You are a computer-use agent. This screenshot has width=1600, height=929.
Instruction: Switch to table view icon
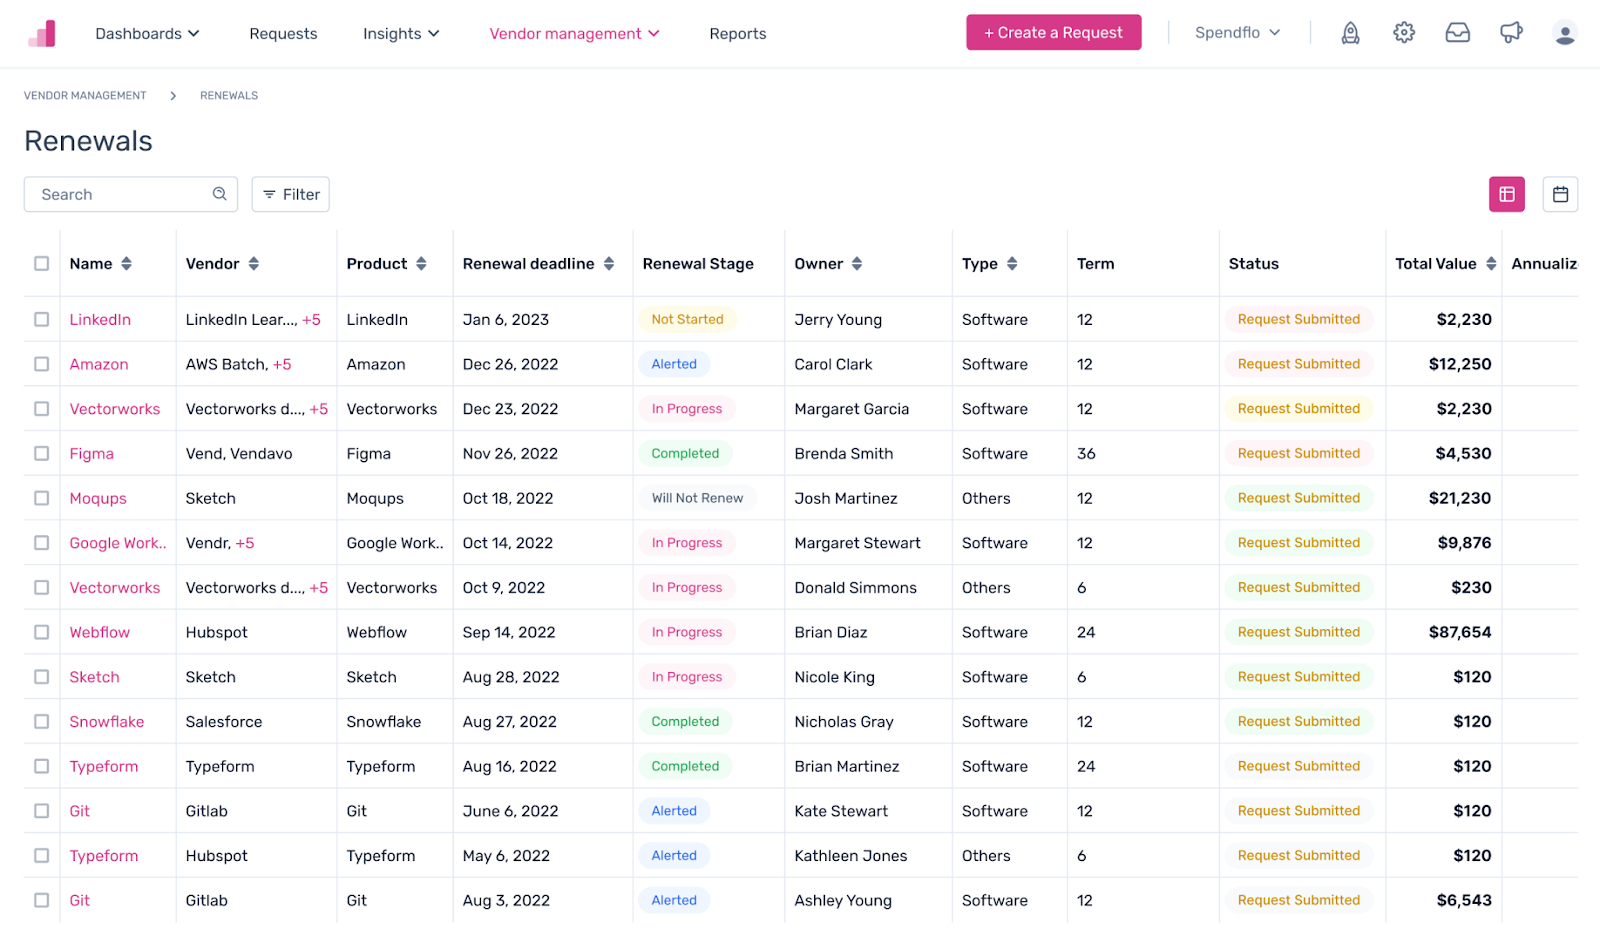[x=1507, y=194]
